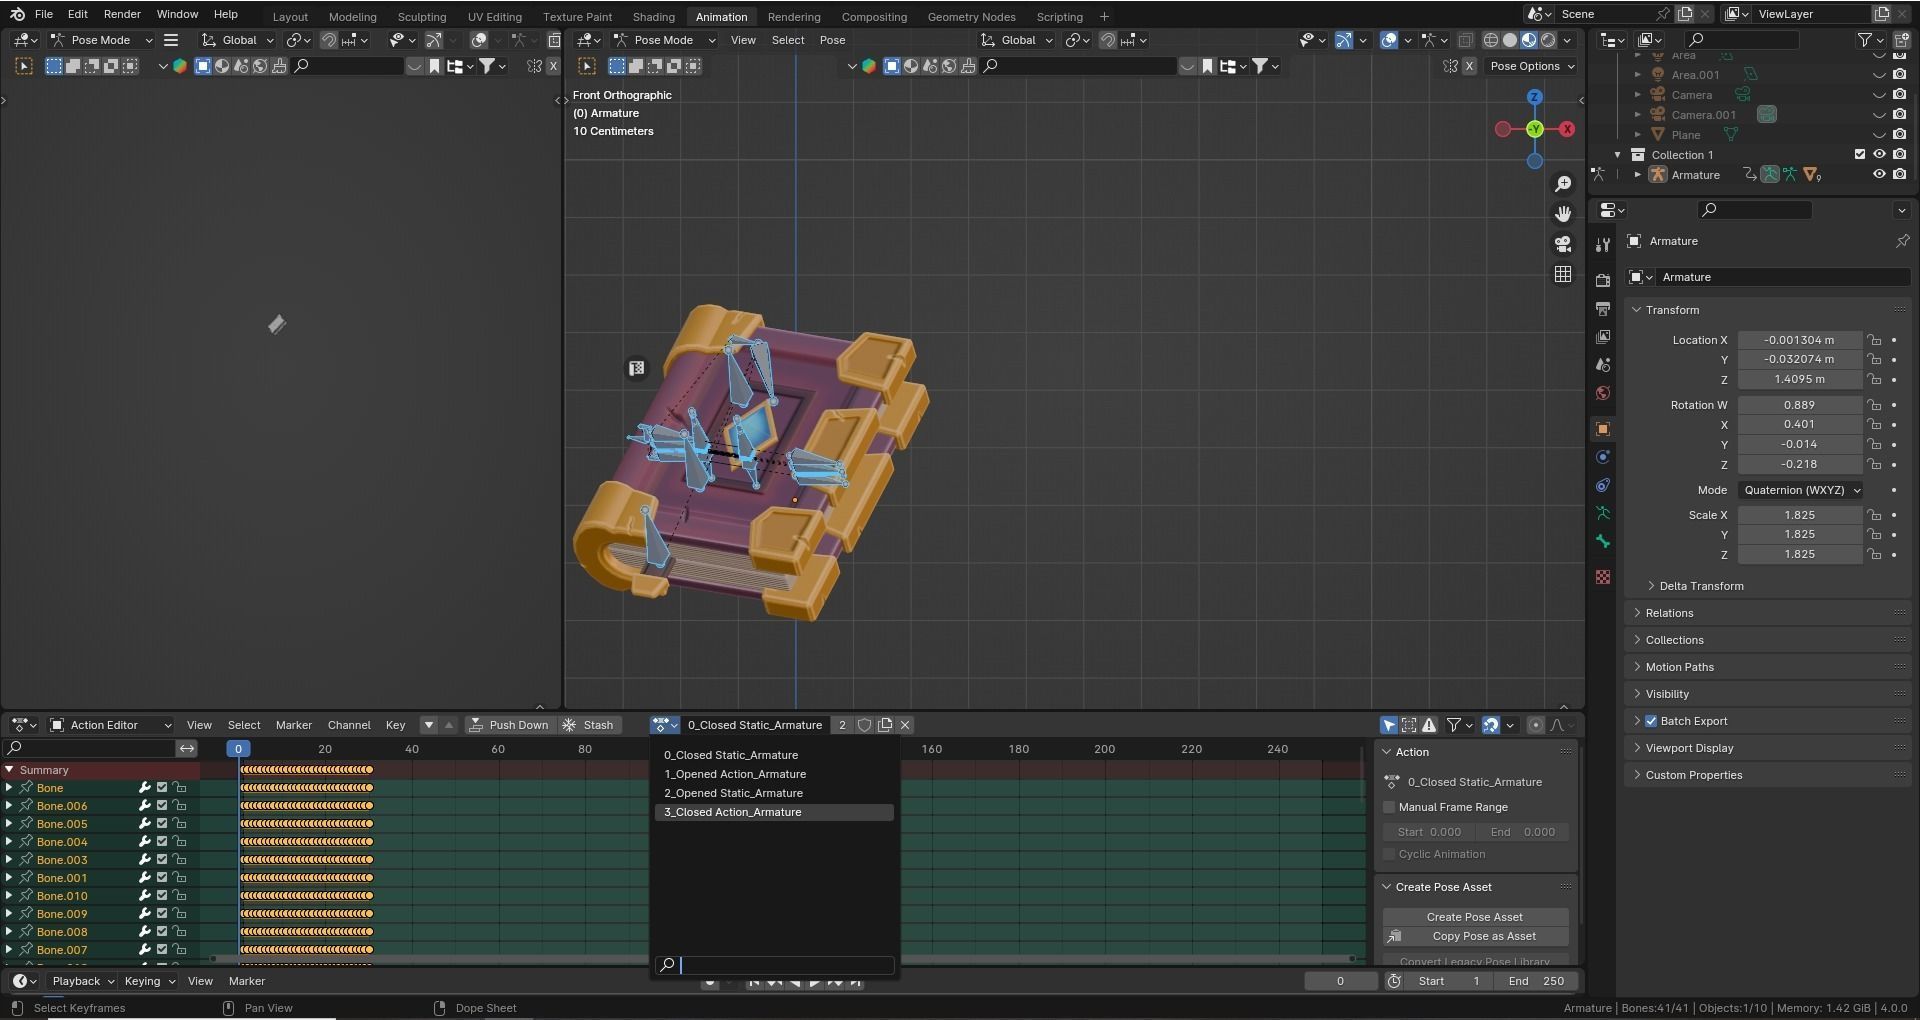
Task: Add a new workspace tab with plus
Action: click(x=1104, y=16)
